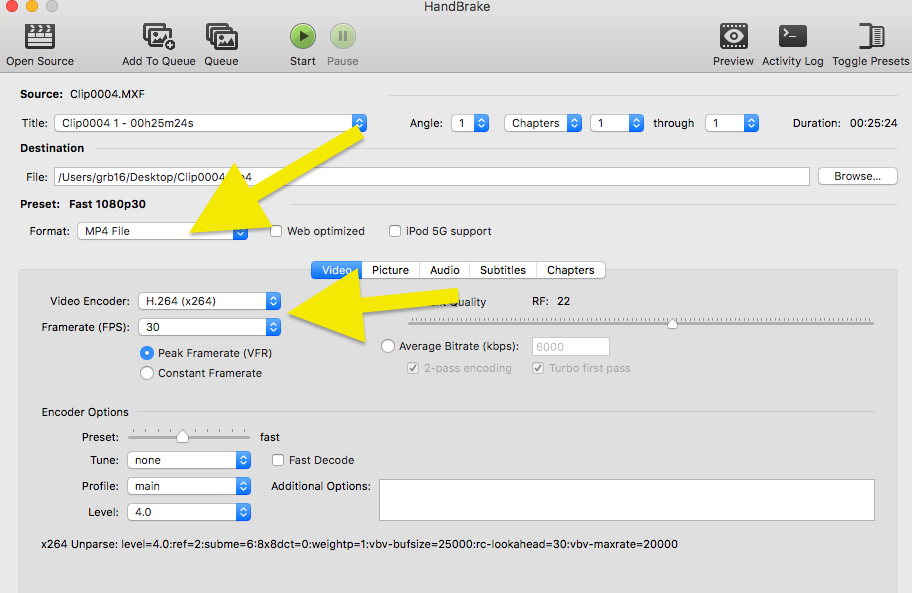
Task: Click the Source Clip0004.MXF filename
Action: [x=107, y=94]
